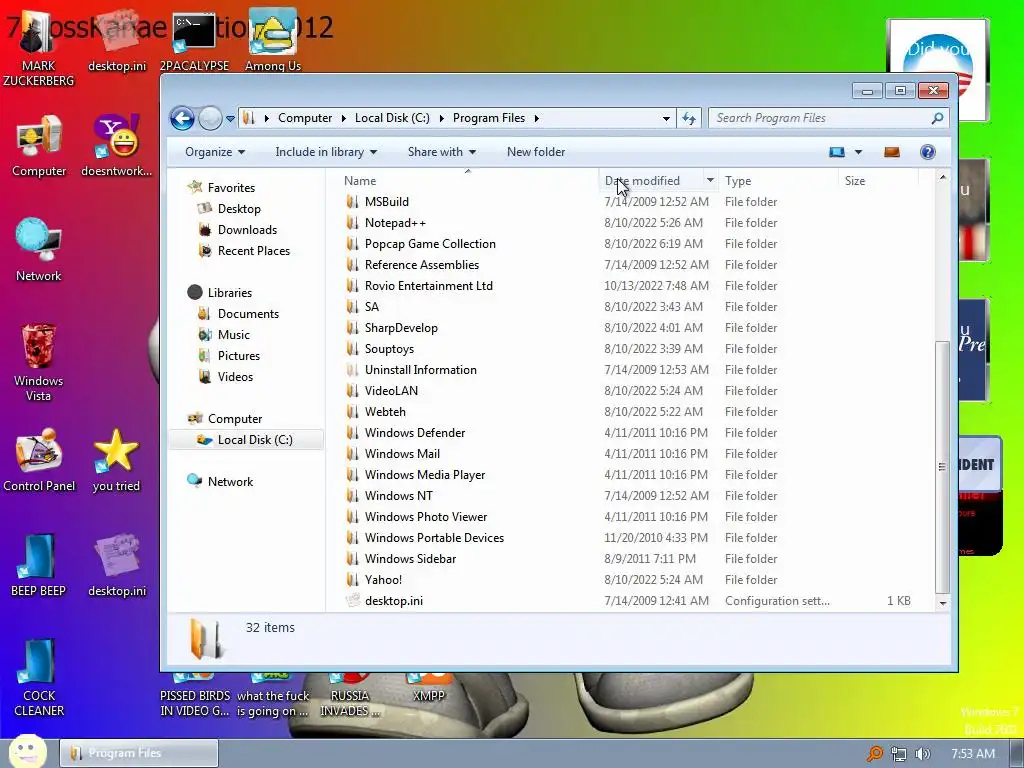The image size is (1024, 768).
Task: Click scrollbar down arrow in file list
Action: (x=942, y=603)
